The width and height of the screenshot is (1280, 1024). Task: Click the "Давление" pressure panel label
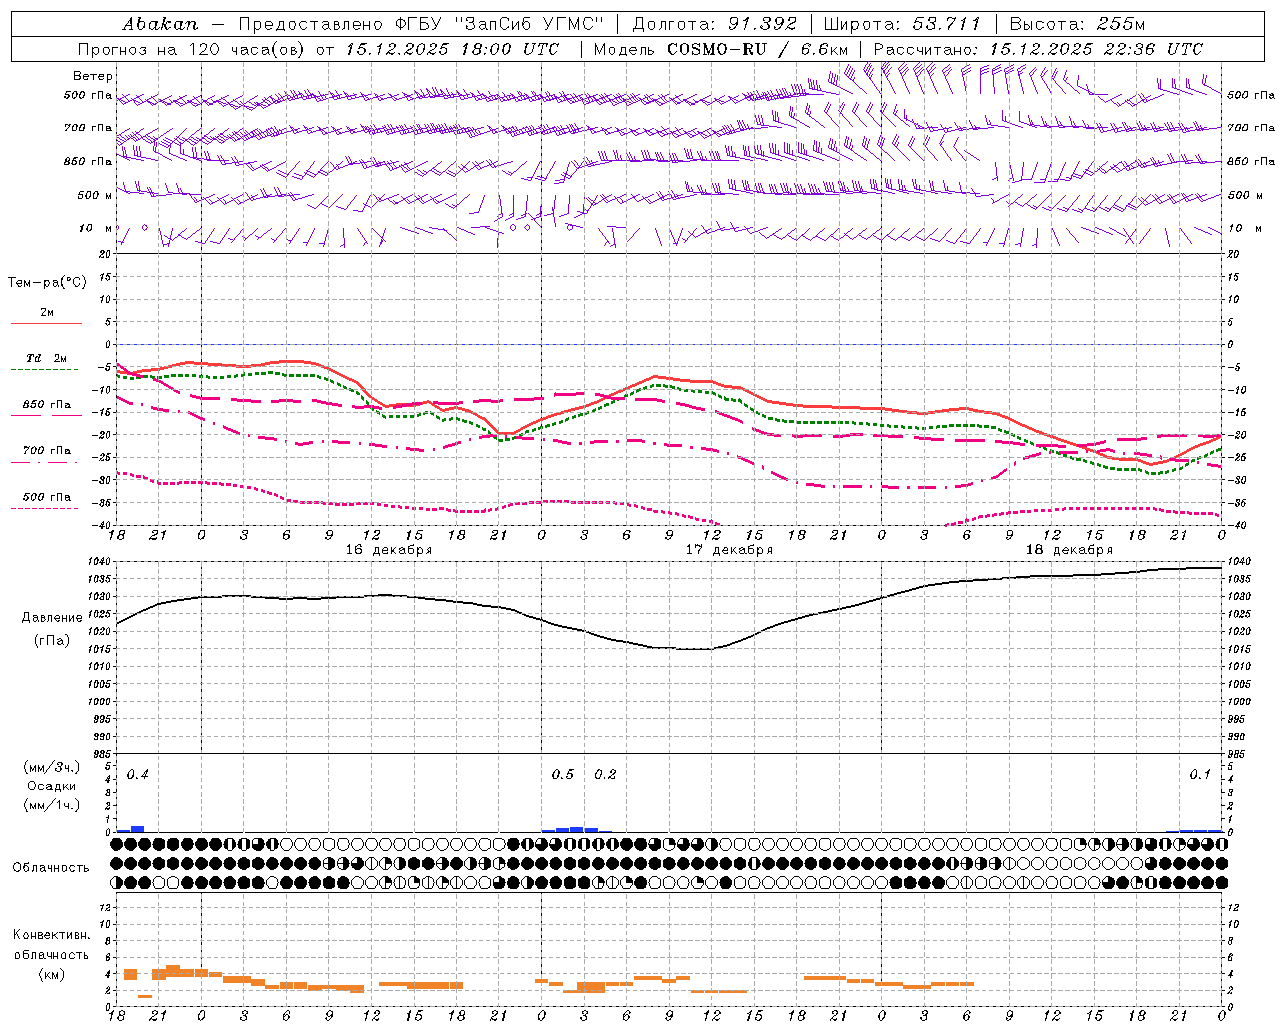point(52,618)
